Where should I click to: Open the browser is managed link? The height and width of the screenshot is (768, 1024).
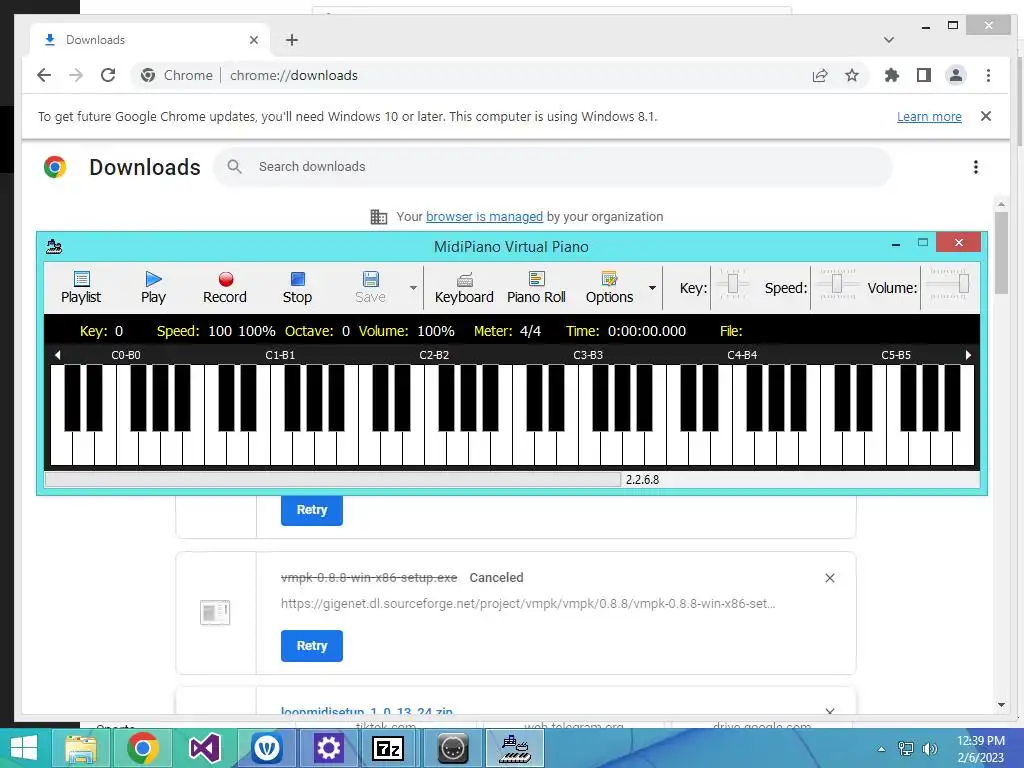484,216
